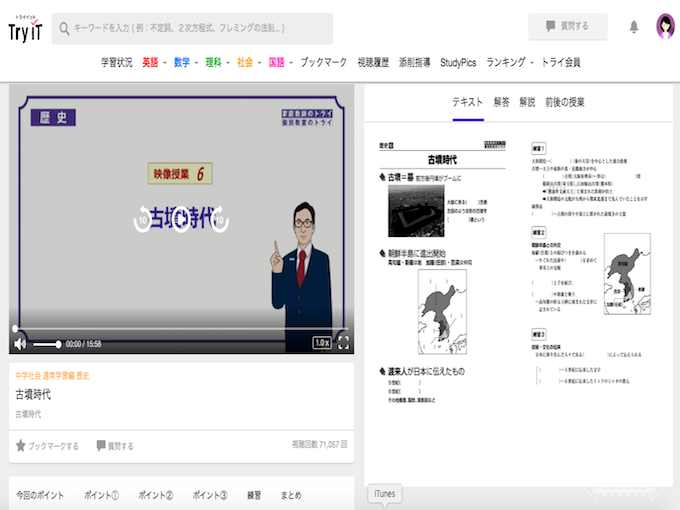Bookmark this lesson with star icon
Viewport: 680px width, 510px height.
(21, 446)
